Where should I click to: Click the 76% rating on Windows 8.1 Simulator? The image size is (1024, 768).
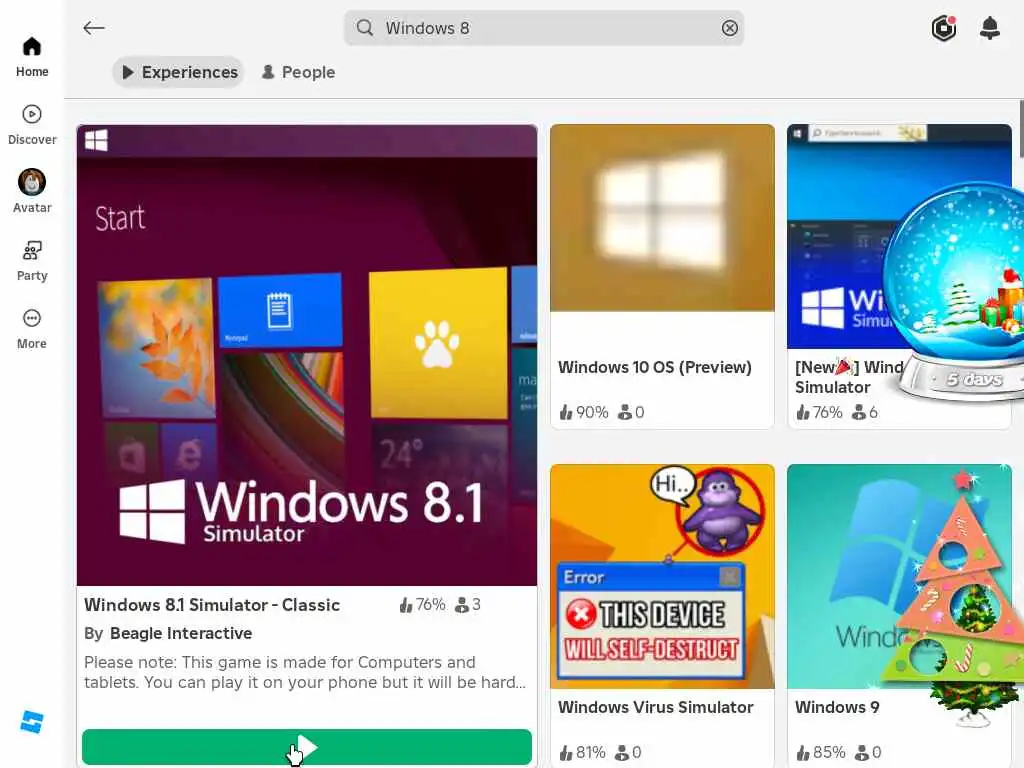pyautogui.click(x=423, y=605)
